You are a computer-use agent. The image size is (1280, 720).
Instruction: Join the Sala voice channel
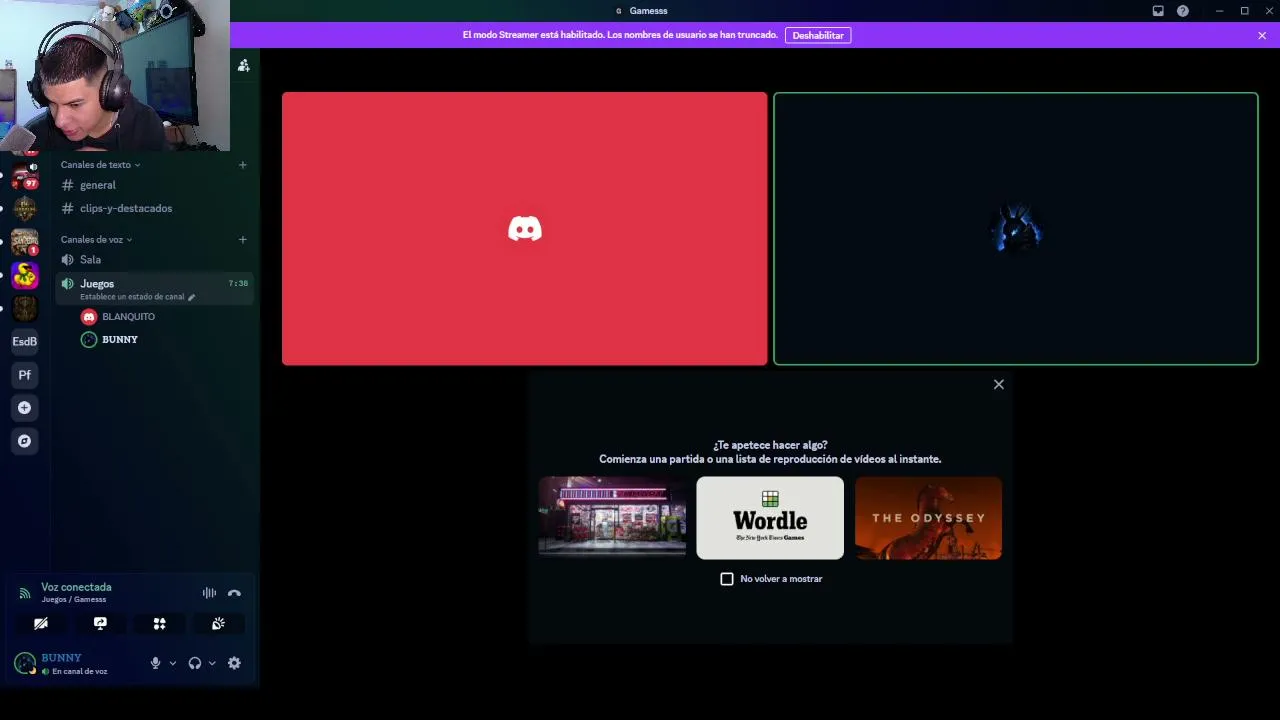click(154, 260)
